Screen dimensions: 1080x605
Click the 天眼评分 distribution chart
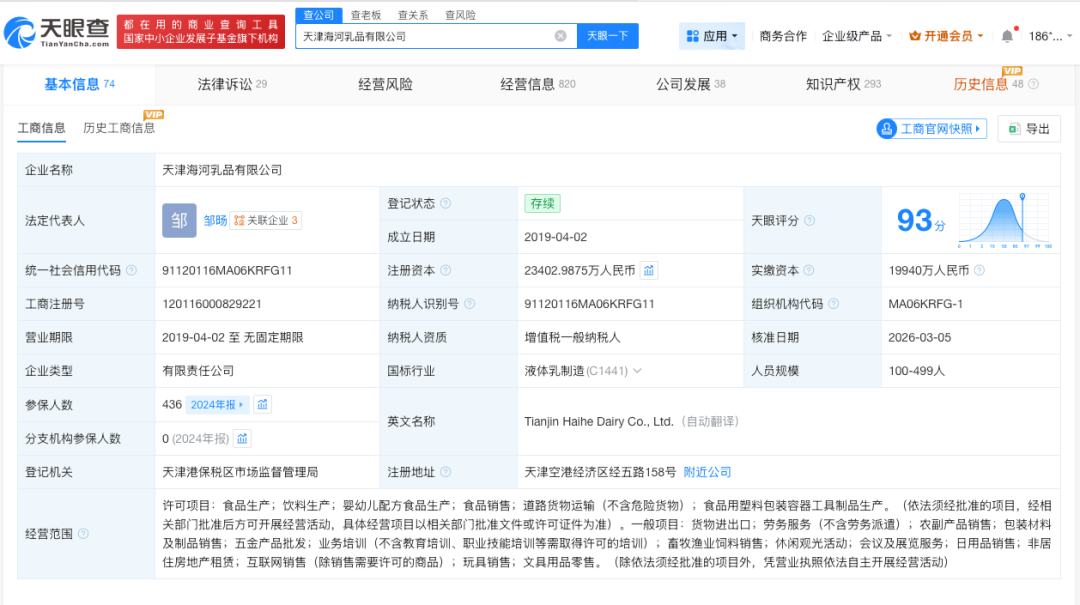click(x=1005, y=221)
